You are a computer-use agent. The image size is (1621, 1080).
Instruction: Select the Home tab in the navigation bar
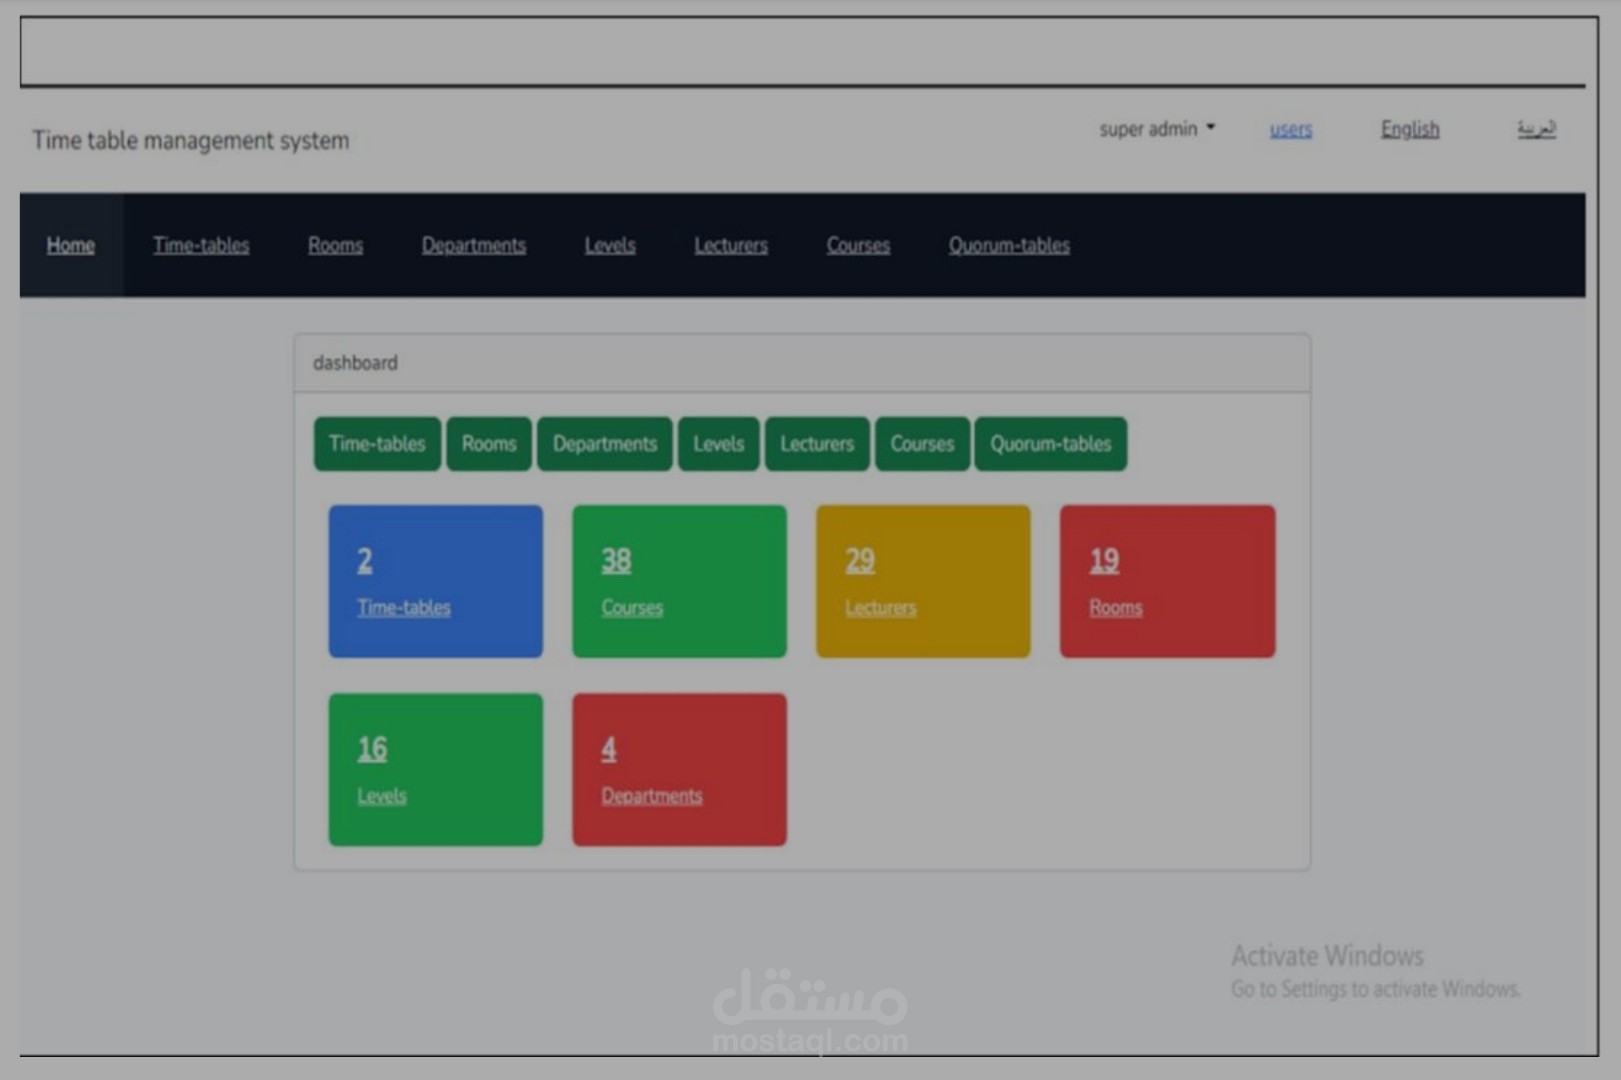point(70,245)
